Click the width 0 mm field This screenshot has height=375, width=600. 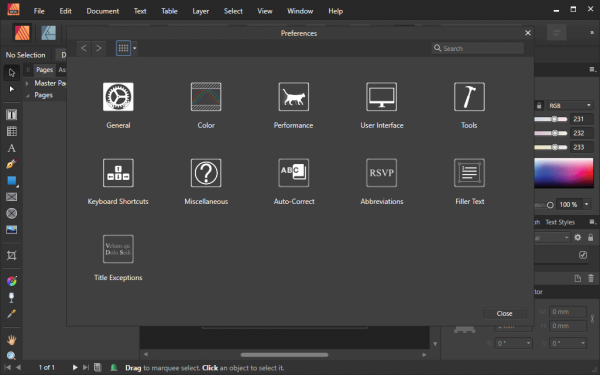pyautogui.click(x=567, y=312)
